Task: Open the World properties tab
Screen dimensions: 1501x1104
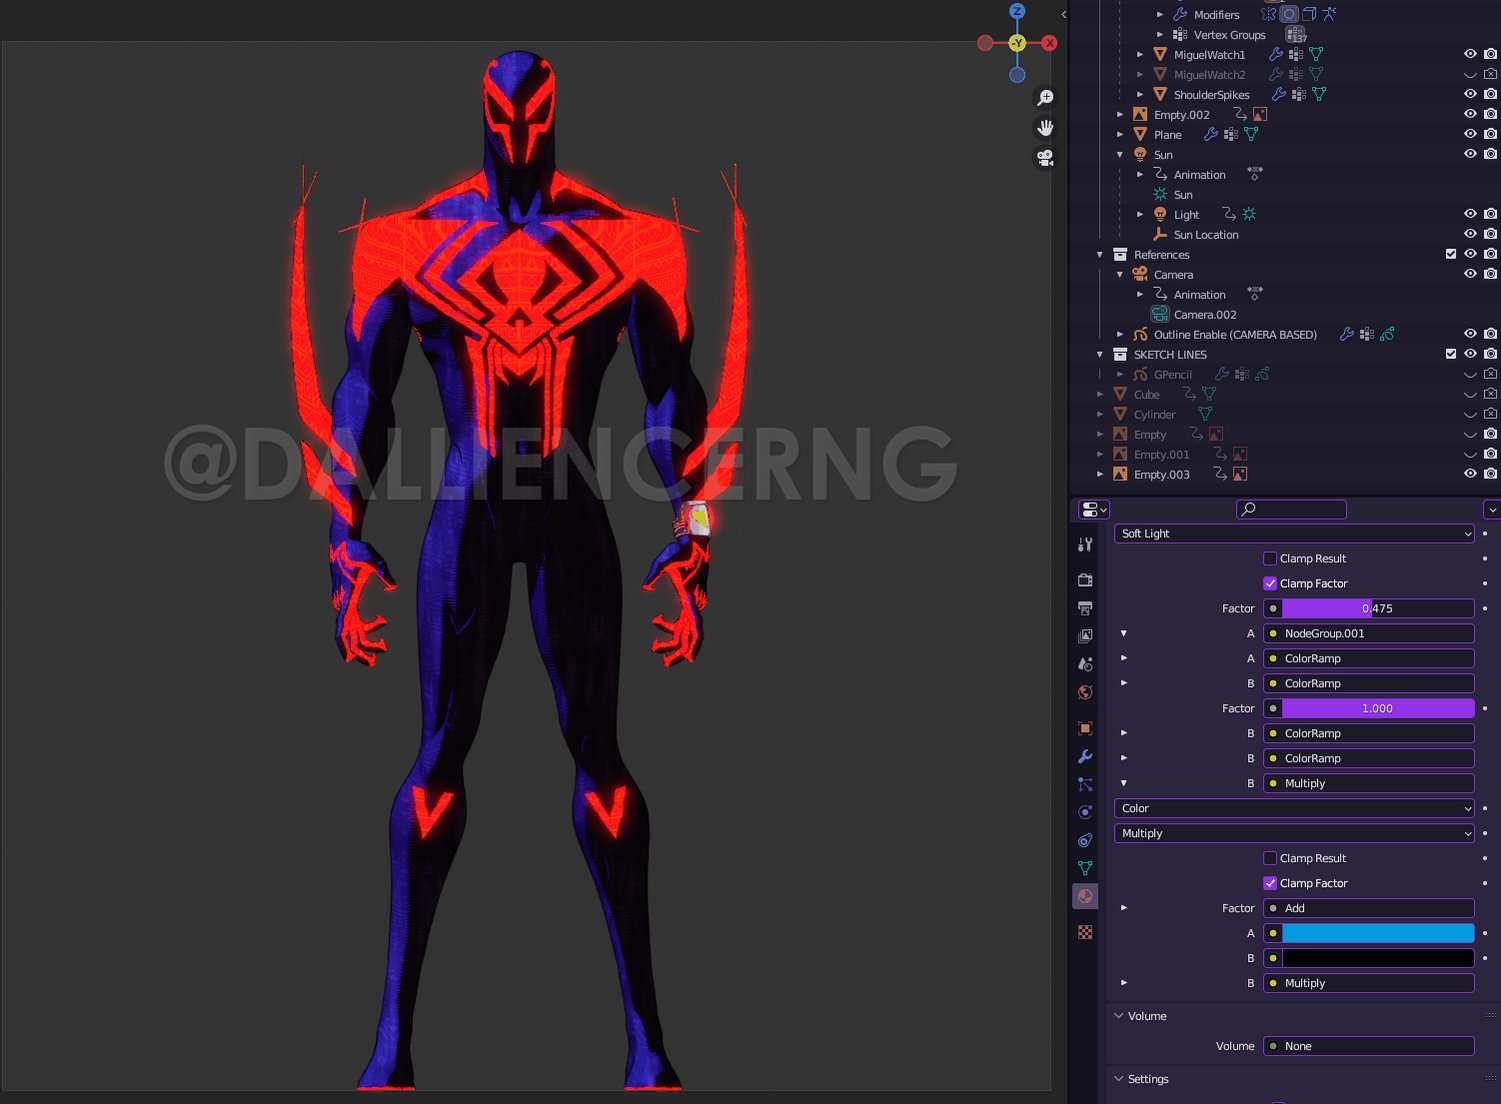Action: pyautogui.click(x=1085, y=692)
